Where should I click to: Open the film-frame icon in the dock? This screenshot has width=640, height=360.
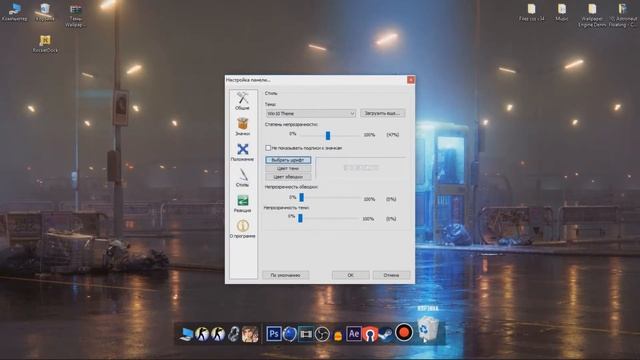pyautogui.click(x=305, y=334)
